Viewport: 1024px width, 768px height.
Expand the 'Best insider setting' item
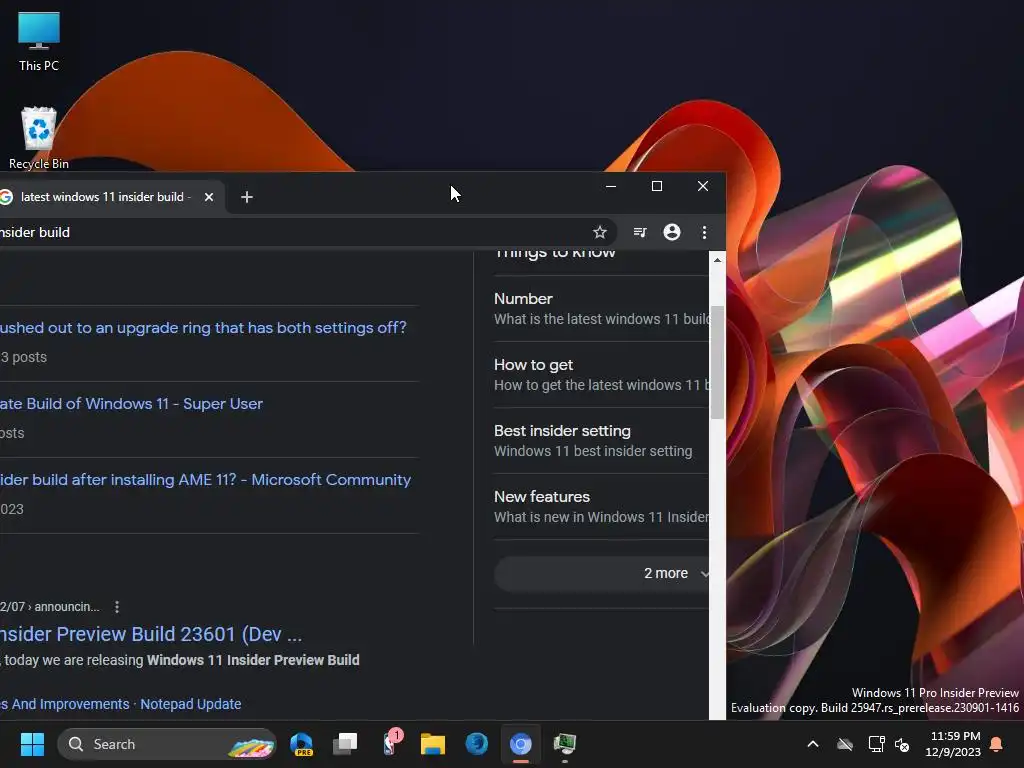601,440
